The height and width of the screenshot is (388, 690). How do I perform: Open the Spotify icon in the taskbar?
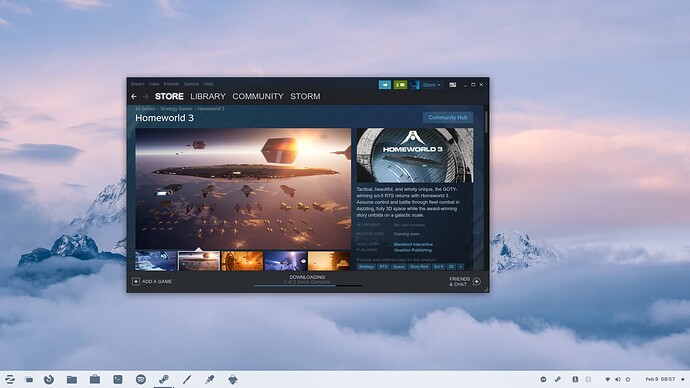click(x=141, y=379)
